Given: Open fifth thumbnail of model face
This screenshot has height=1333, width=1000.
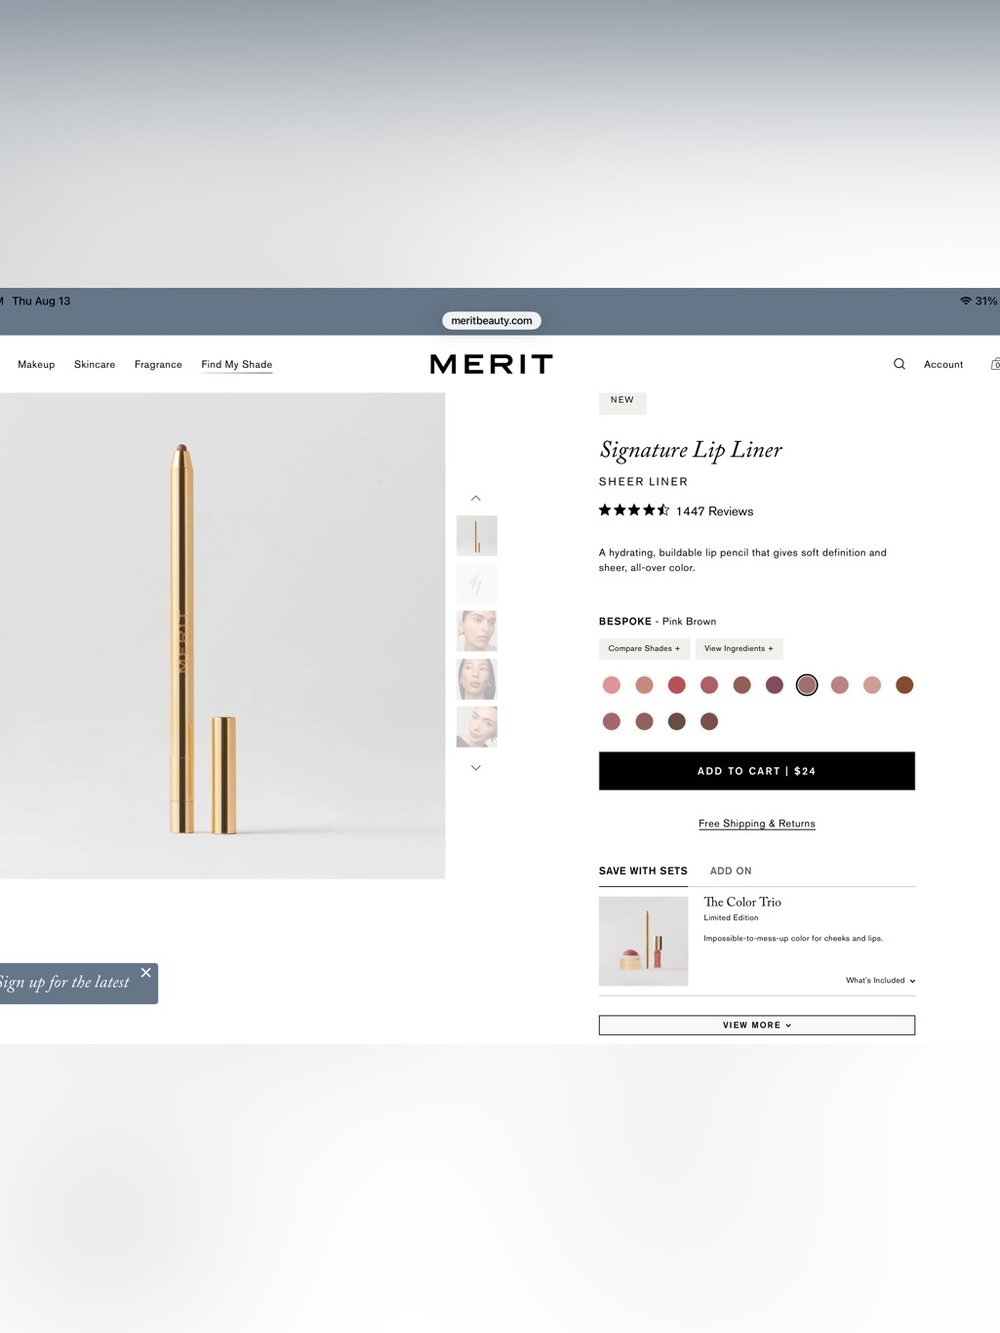Looking at the screenshot, I should point(477,727).
